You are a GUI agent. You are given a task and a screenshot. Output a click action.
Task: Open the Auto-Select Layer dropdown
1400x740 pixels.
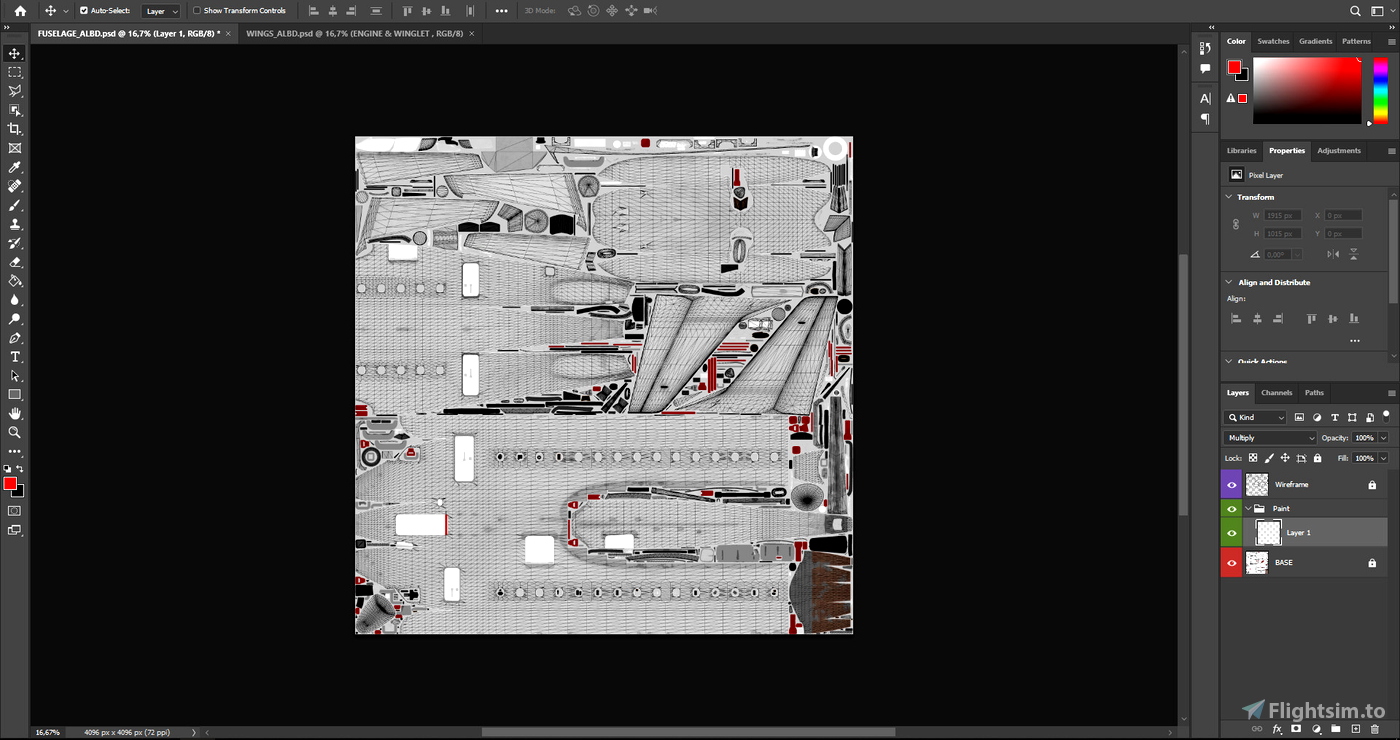(161, 11)
